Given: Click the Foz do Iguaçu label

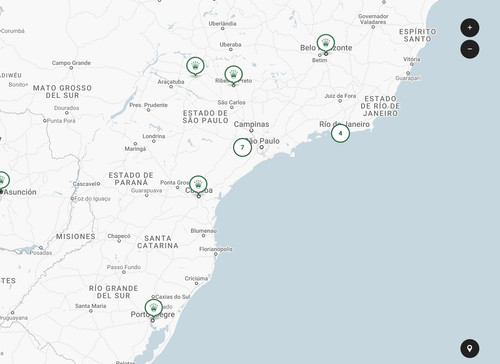Looking at the screenshot, I should click(x=92, y=199).
